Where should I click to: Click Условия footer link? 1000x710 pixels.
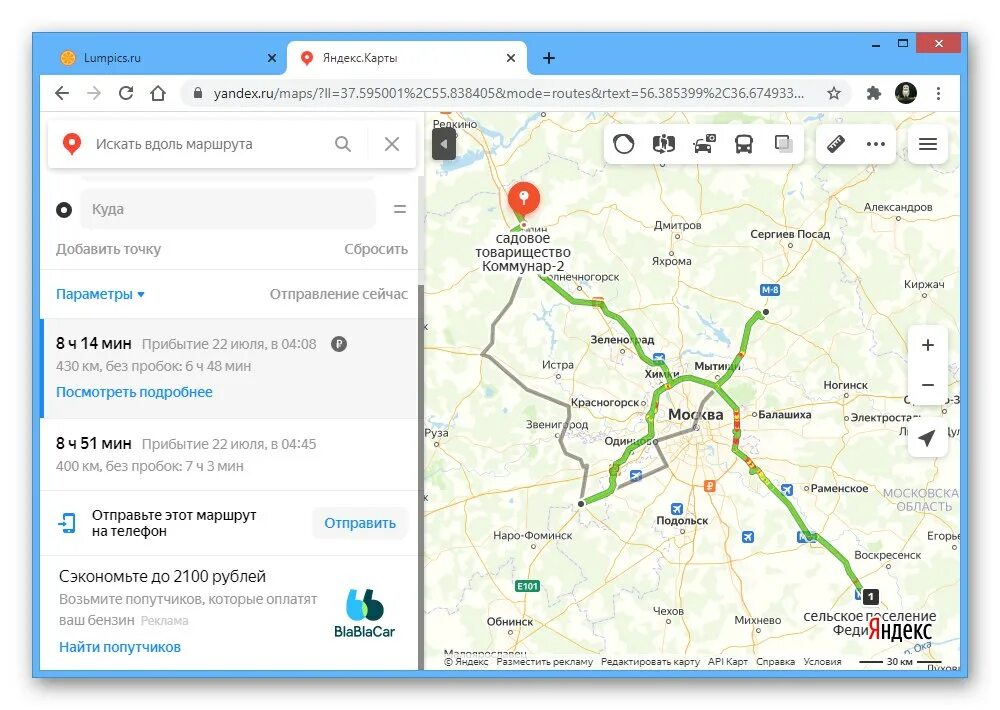[x=822, y=662]
